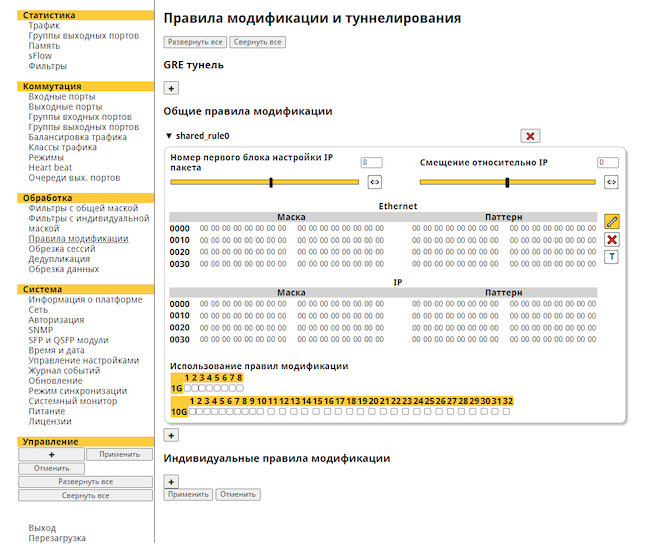Image resolution: width=650 pixels, height=559 pixels.
Task: Click sidebar Отменить button
Action: coord(51,468)
